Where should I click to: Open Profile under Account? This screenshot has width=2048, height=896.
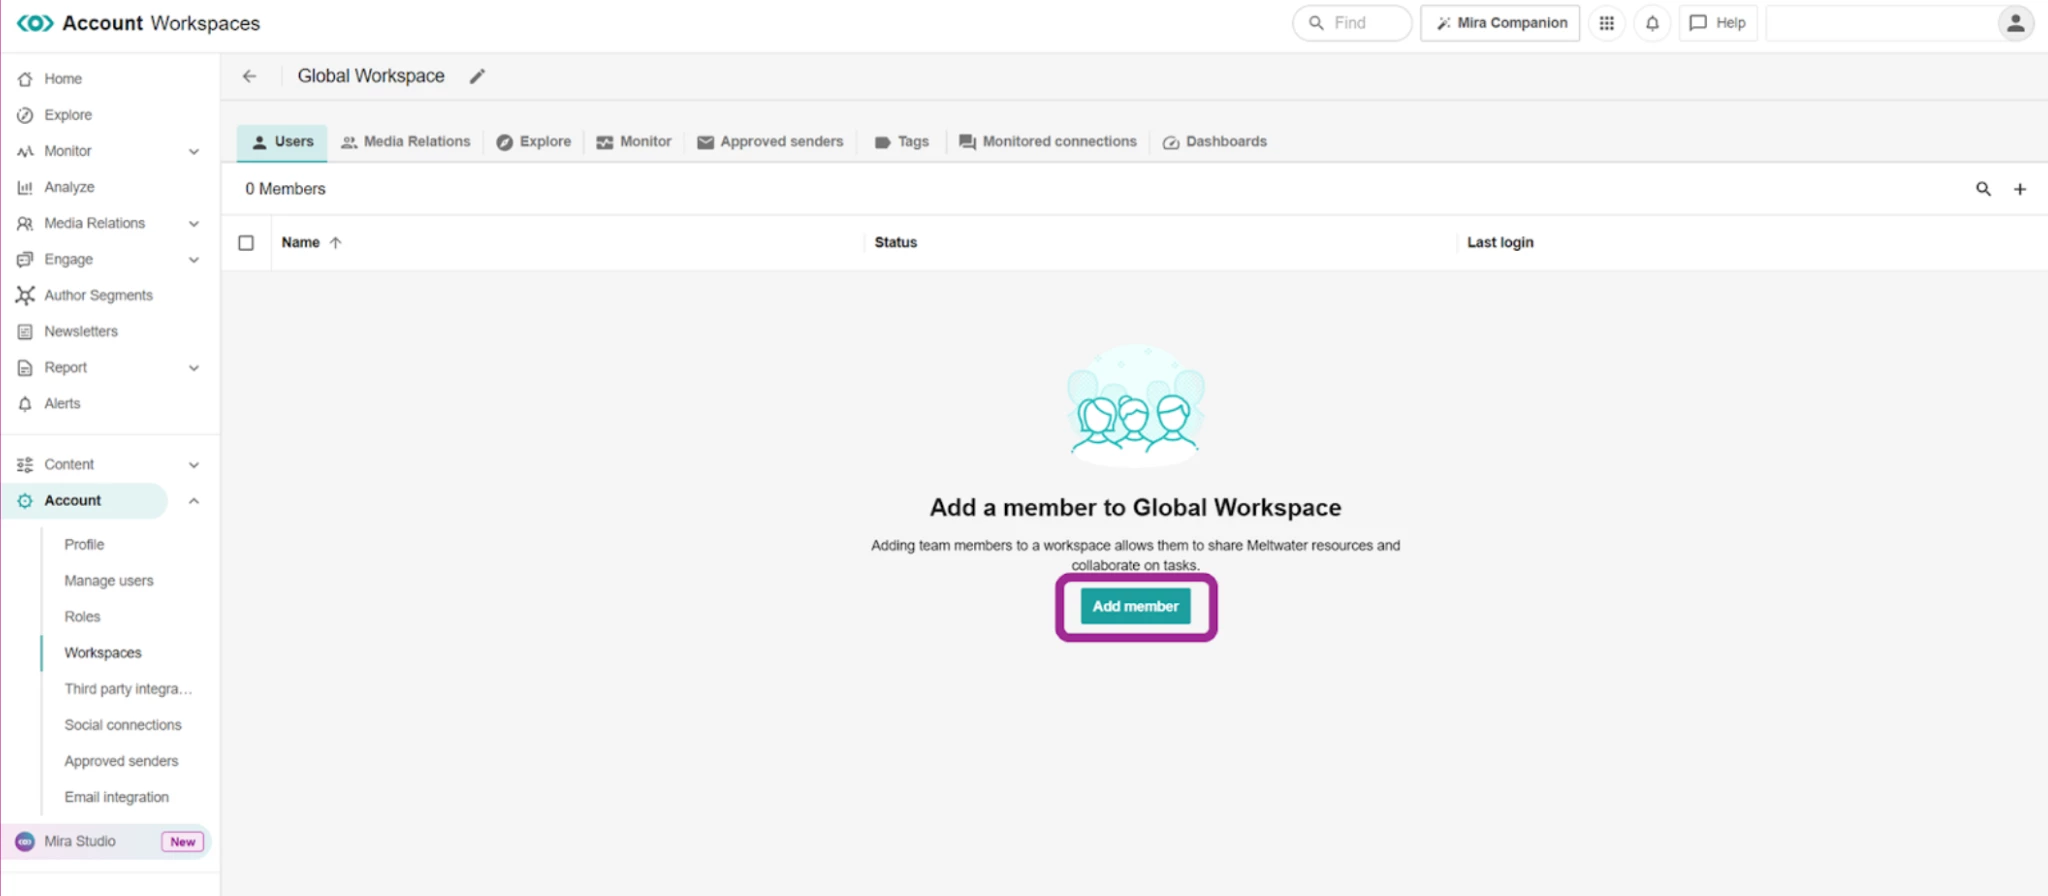click(x=84, y=545)
